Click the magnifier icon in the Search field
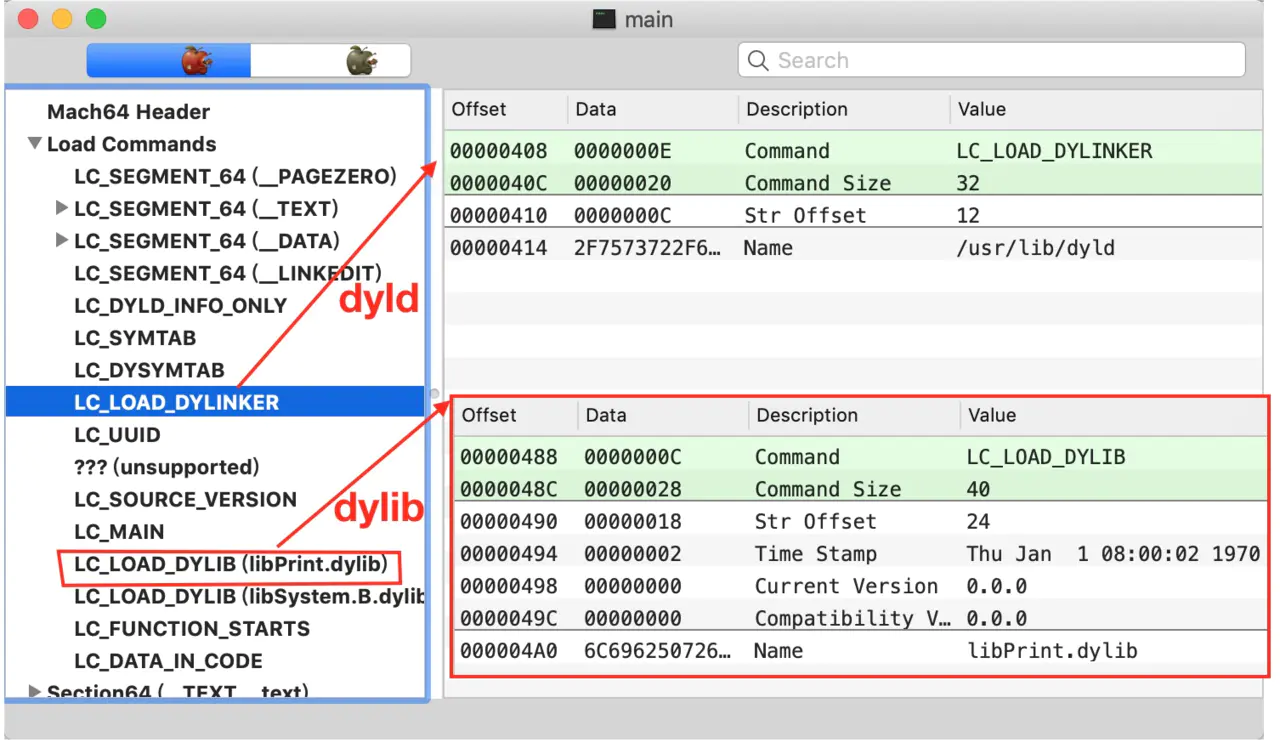The image size is (1280, 748). coord(759,61)
